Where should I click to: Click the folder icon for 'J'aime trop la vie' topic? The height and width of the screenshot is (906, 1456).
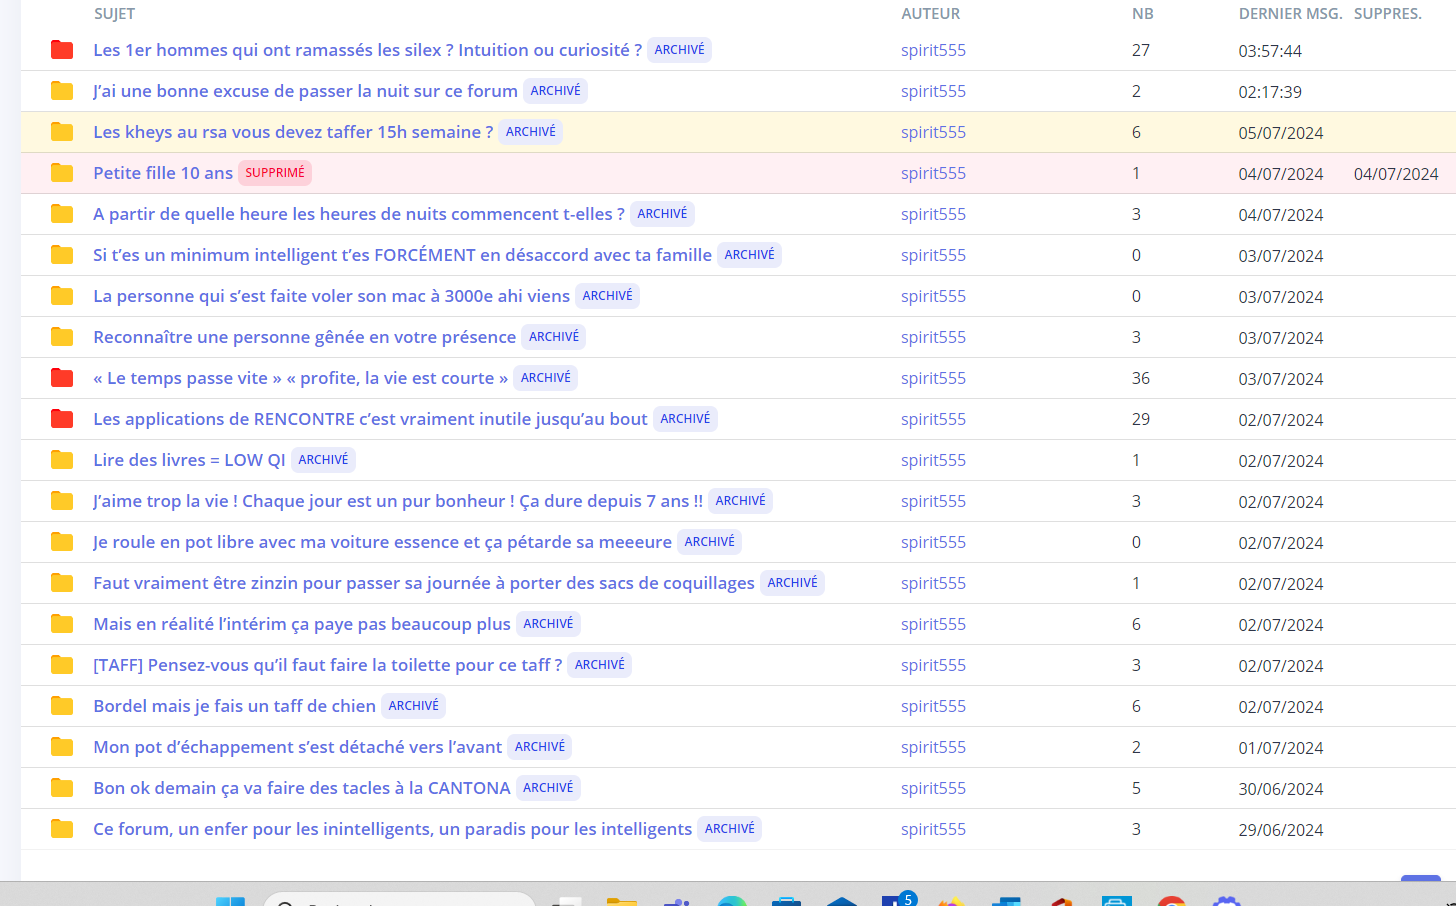[x=62, y=501]
